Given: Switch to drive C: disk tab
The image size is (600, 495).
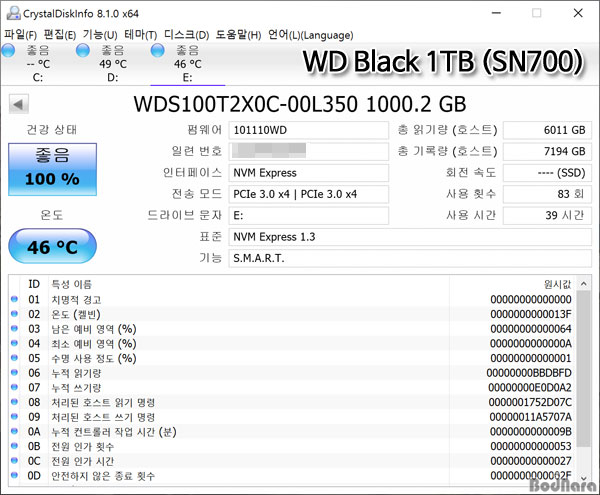Looking at the screenshot, I should (x=38, y=64).
